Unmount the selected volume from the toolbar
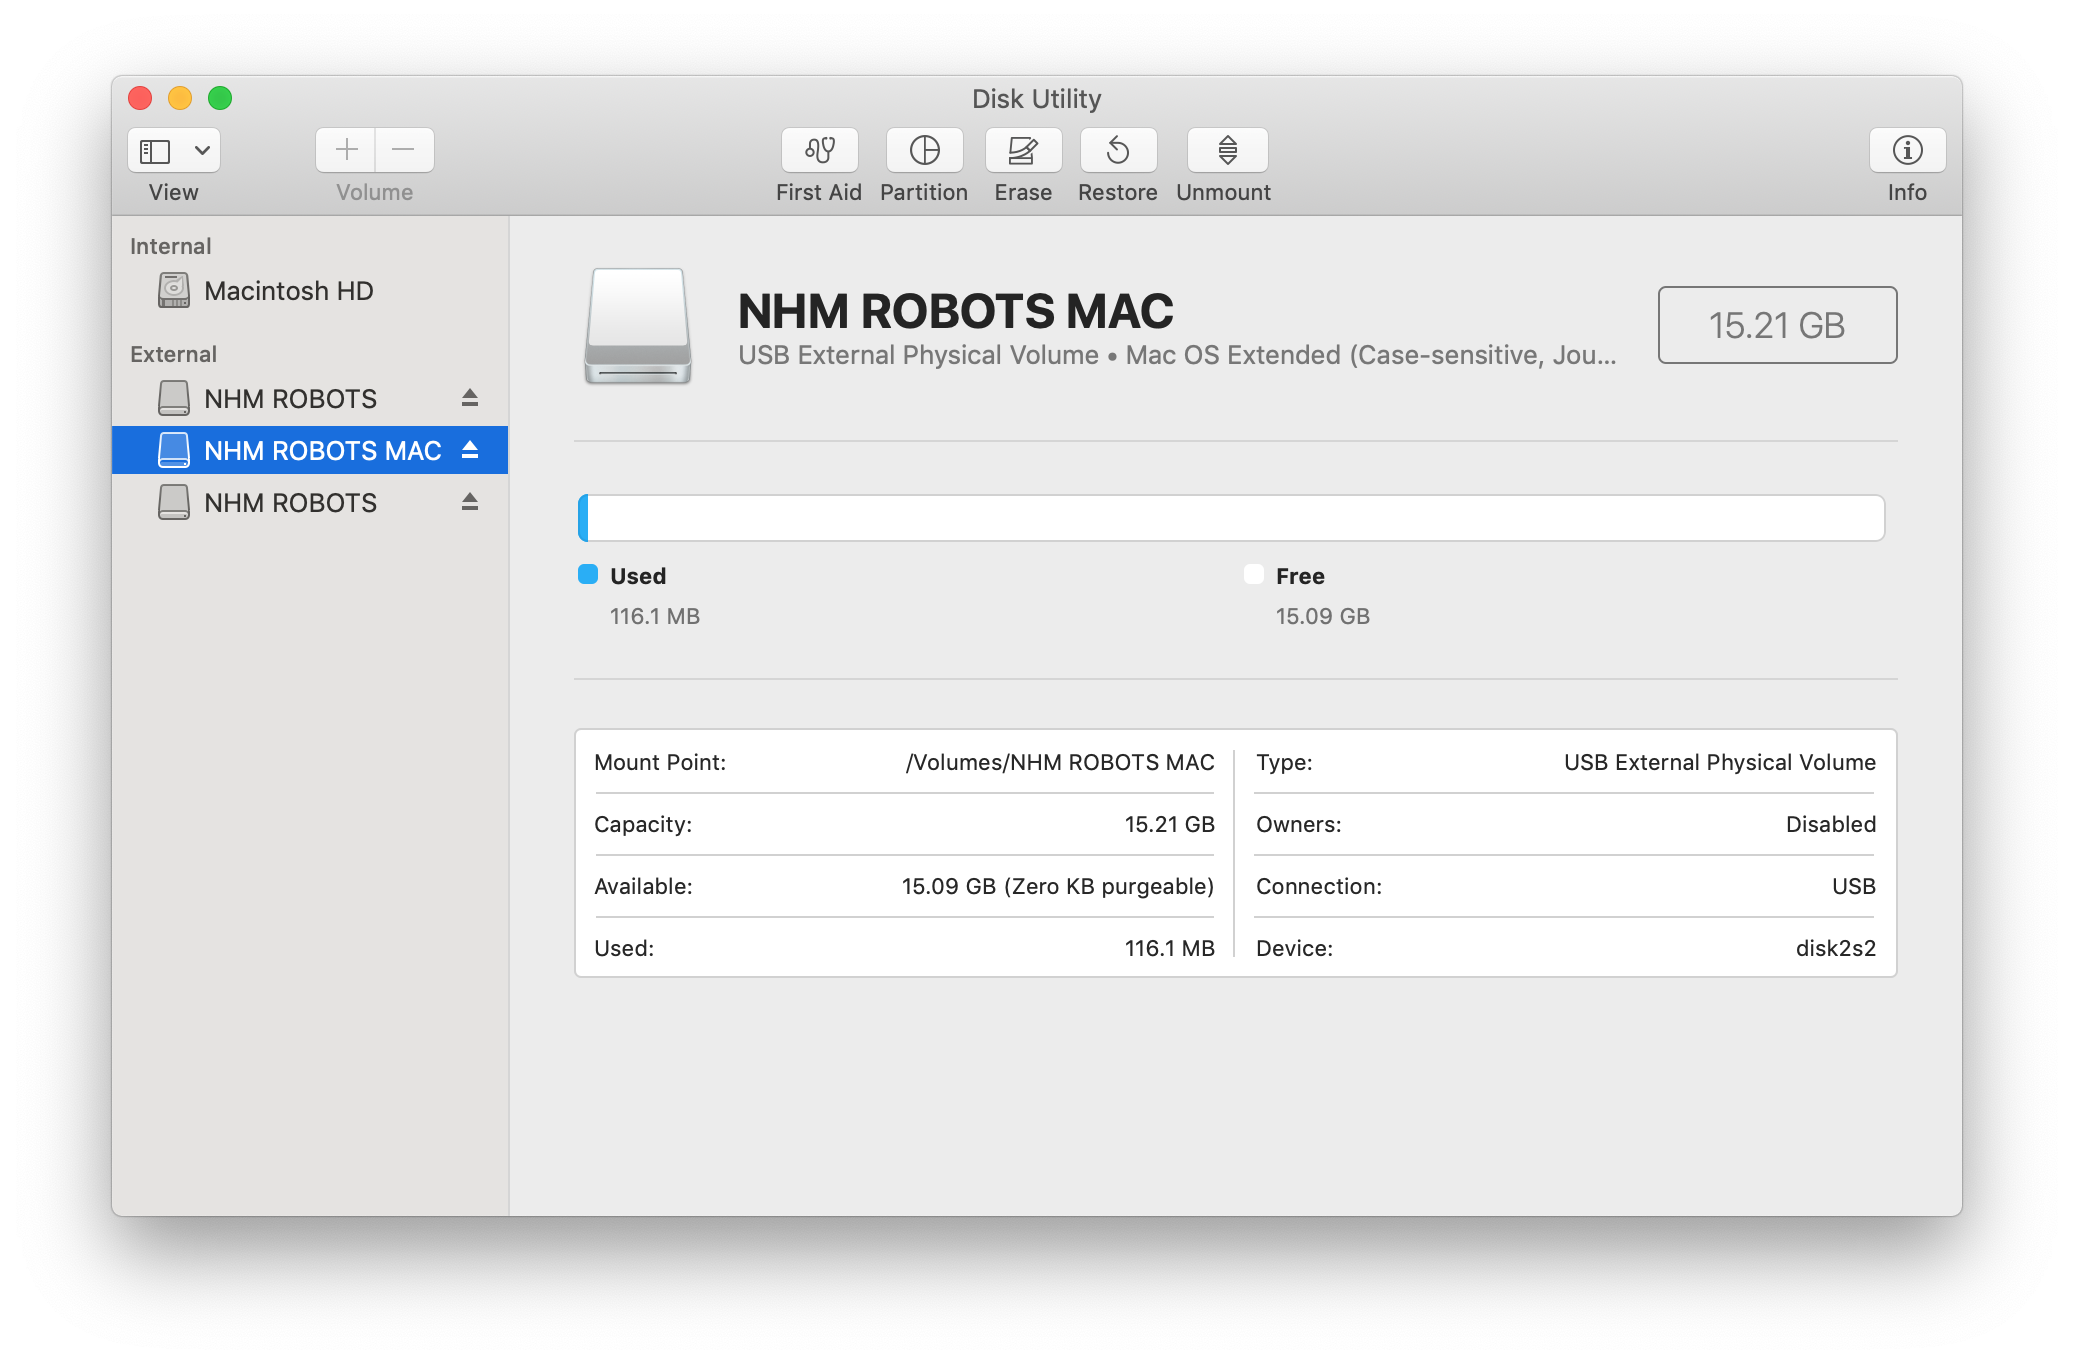Viewport: 2074px width, 1364px height. (1227, 150)
